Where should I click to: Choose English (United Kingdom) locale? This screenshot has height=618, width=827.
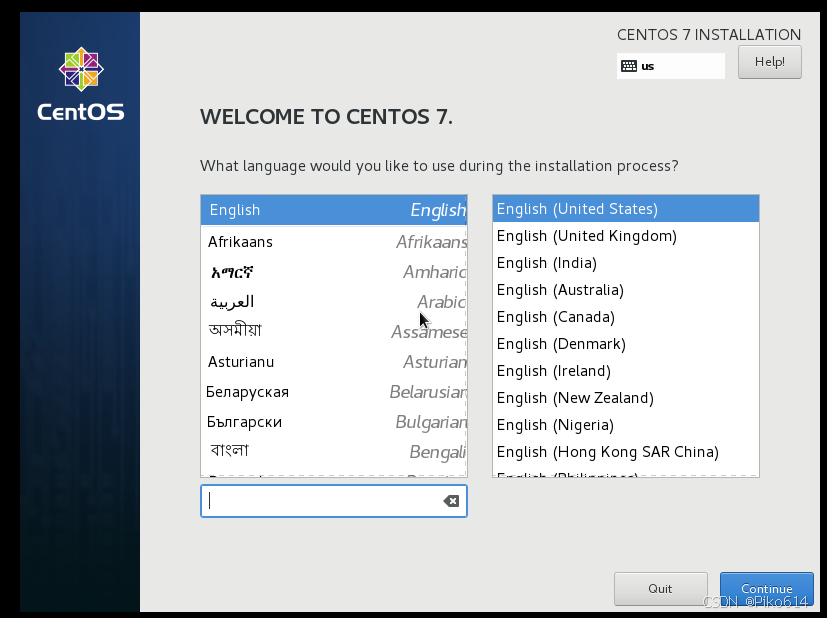coord(626,236)
